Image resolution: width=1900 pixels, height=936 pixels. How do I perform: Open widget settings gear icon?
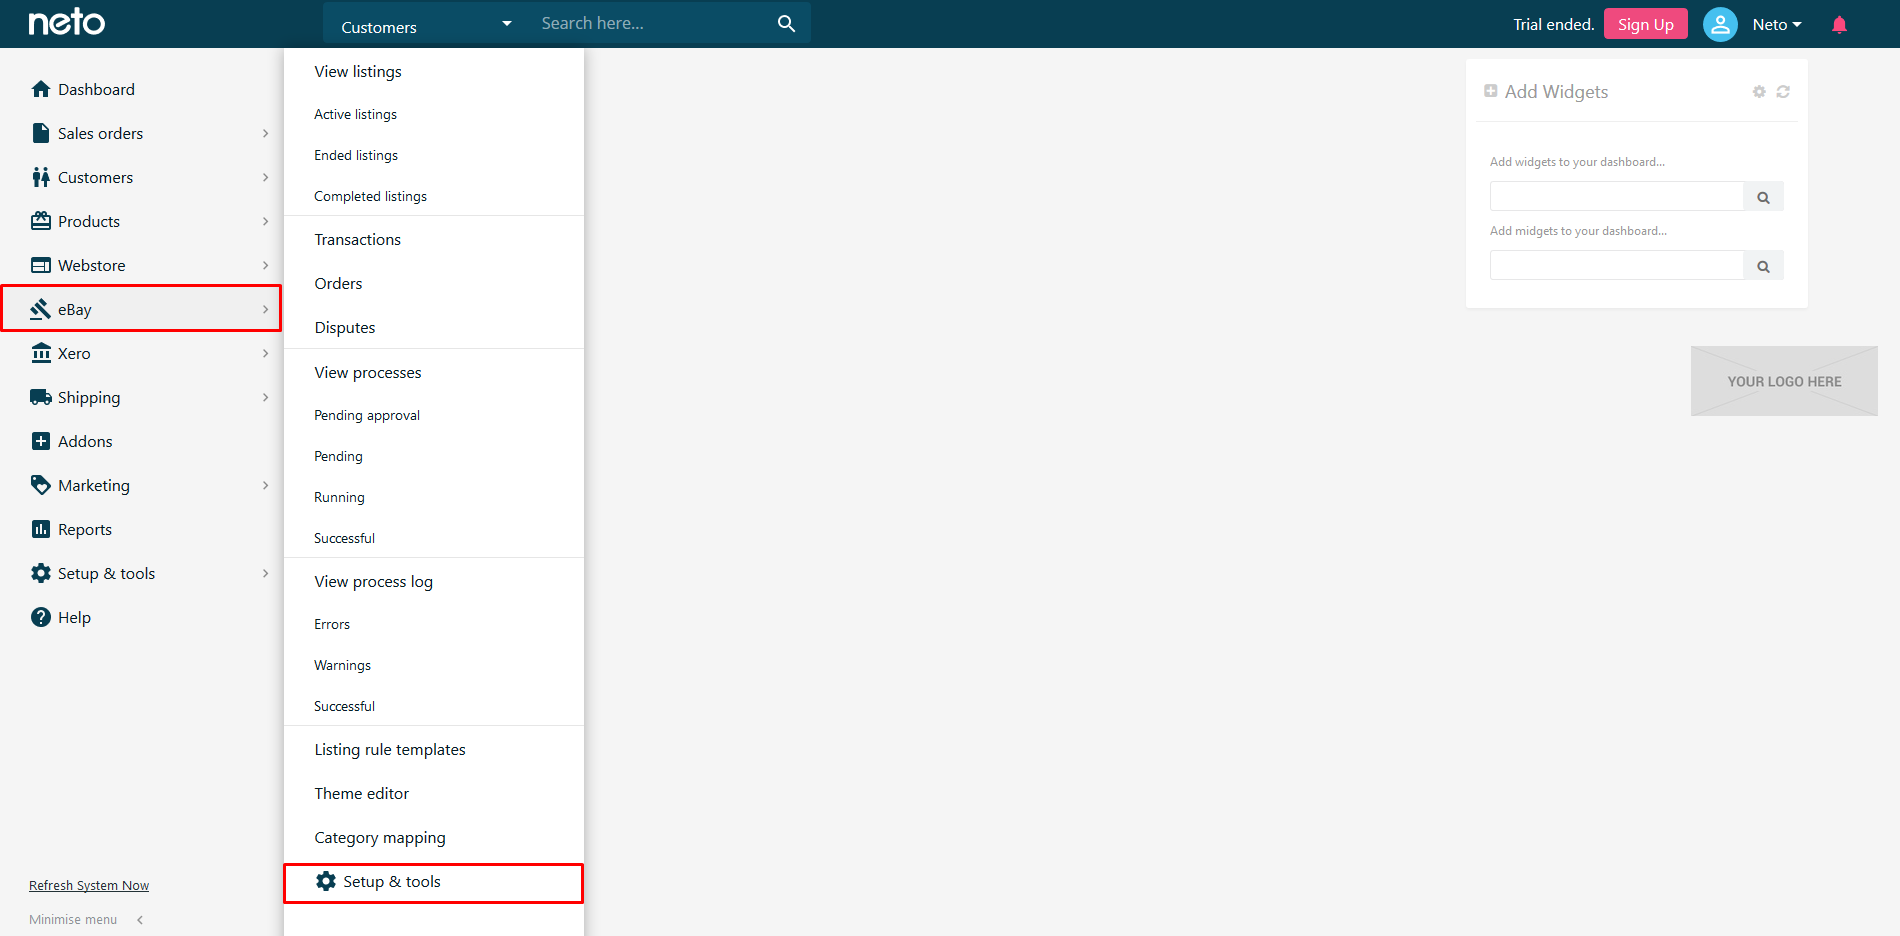[x=1759, y=92]
